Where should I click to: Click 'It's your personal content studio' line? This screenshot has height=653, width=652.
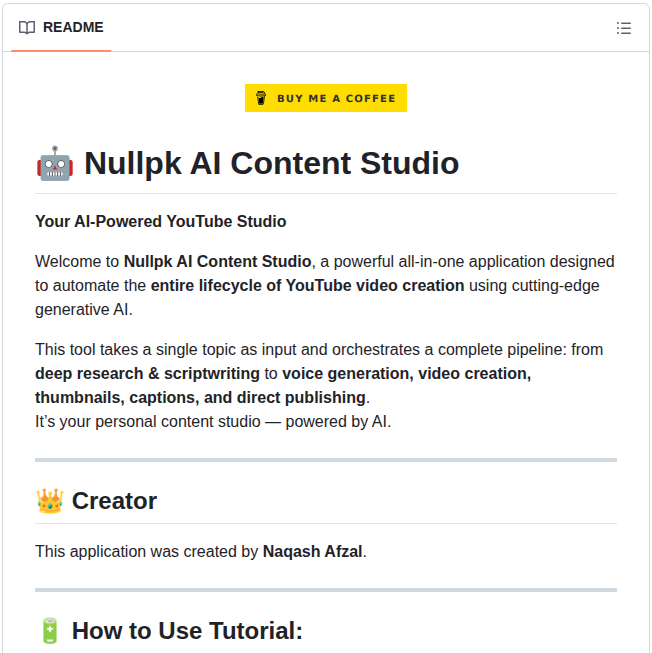(213, 421)
